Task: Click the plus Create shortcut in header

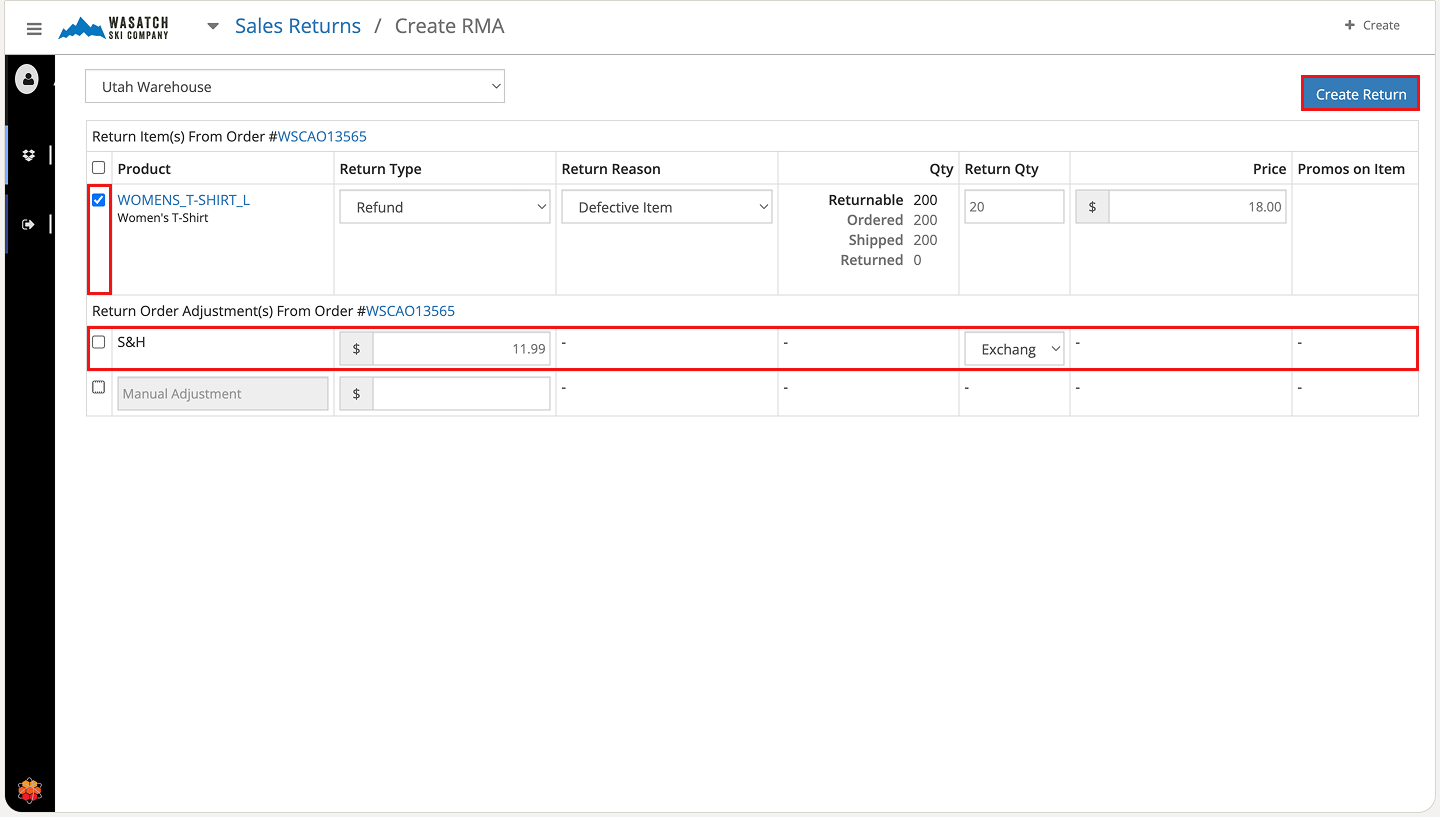Action: 1371,25
